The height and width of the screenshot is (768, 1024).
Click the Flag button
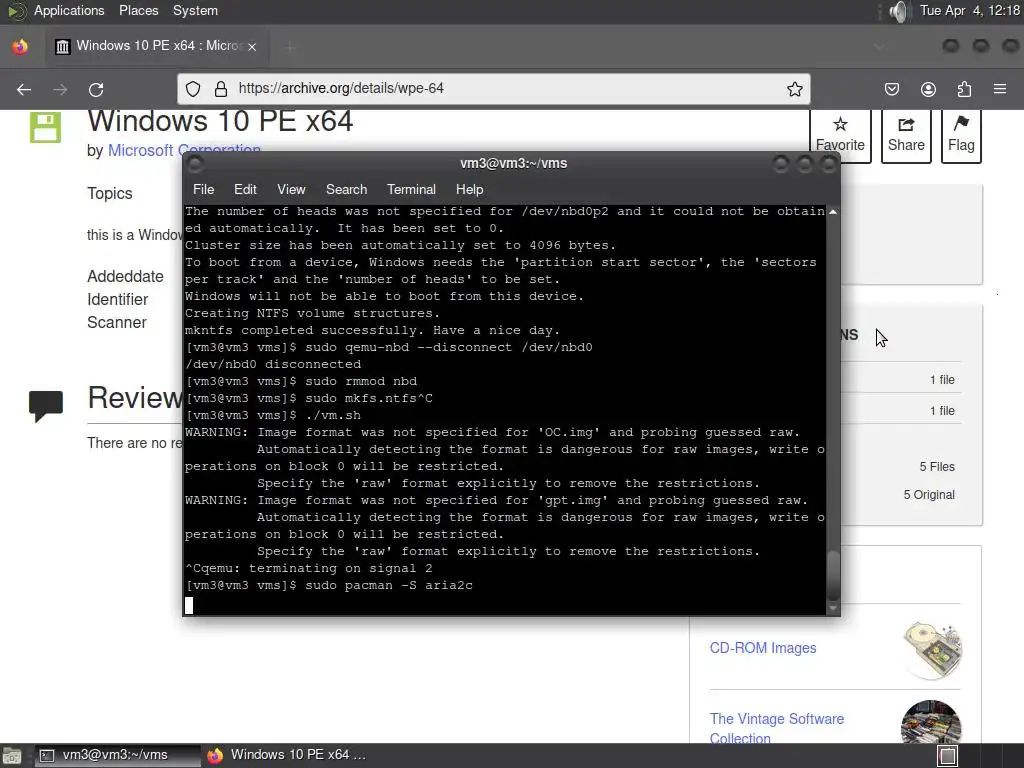click(x=961, y=135)
